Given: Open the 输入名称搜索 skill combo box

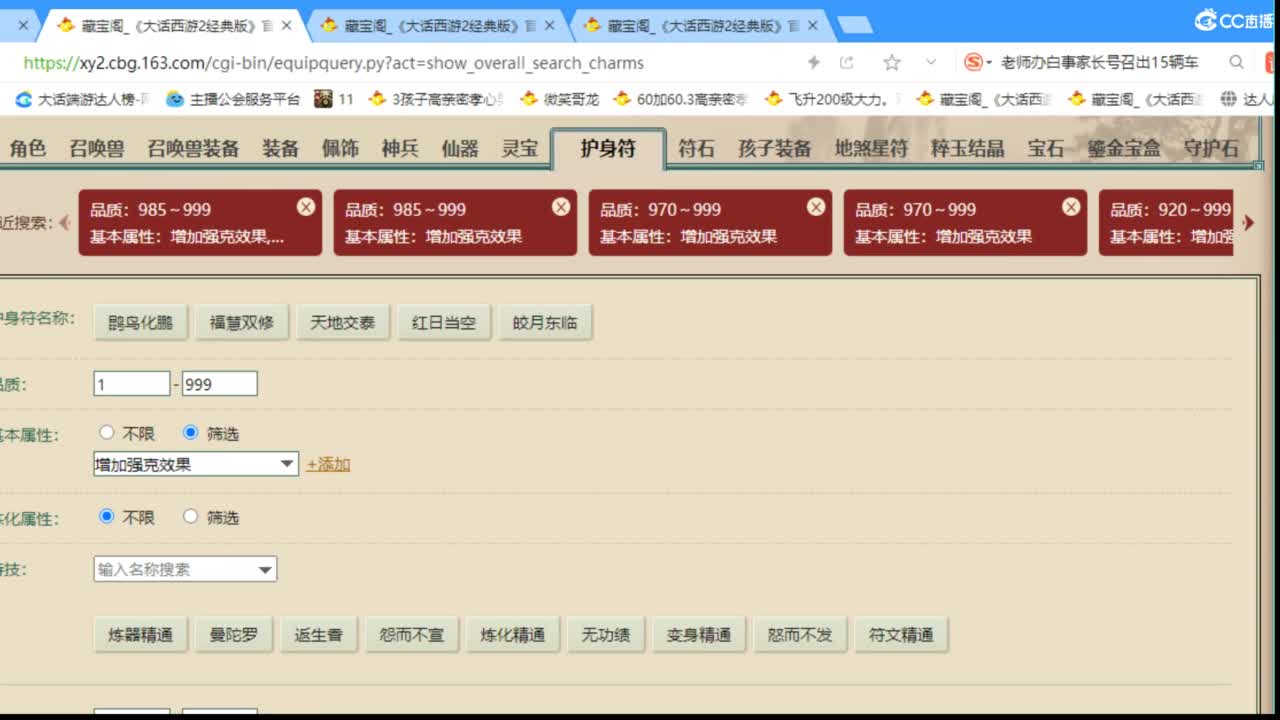Looking at the screenshot, I should point(185,569).
